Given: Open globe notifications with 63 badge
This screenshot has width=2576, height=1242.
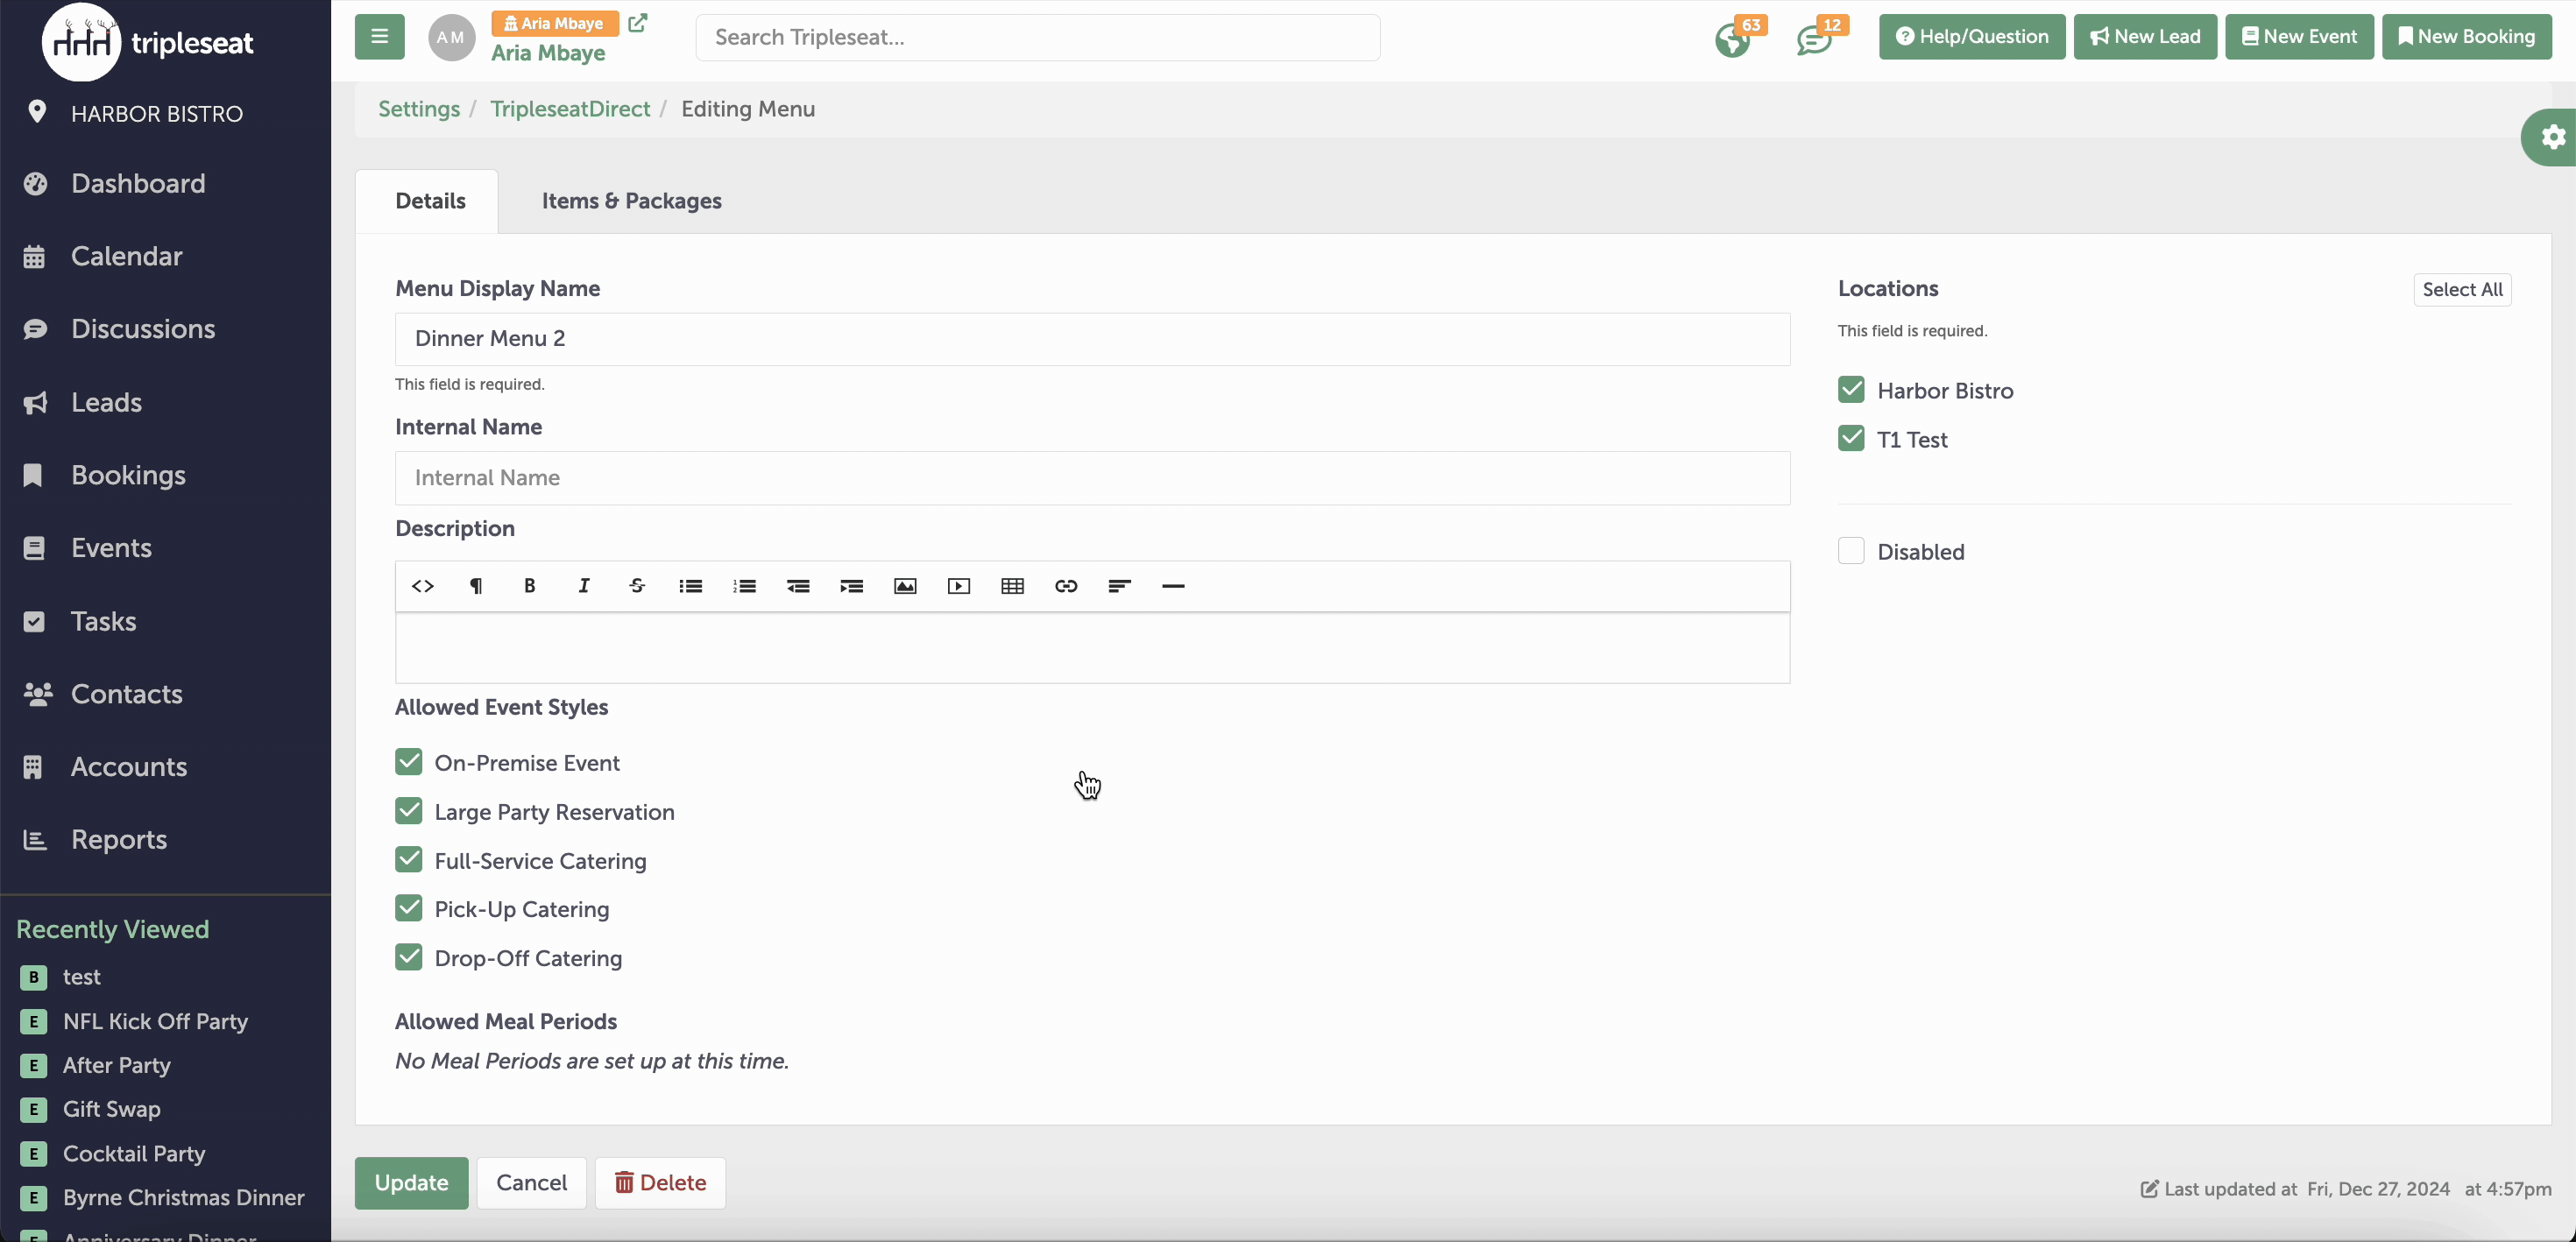Looking at the screenshot, I should click(1733, 40).
